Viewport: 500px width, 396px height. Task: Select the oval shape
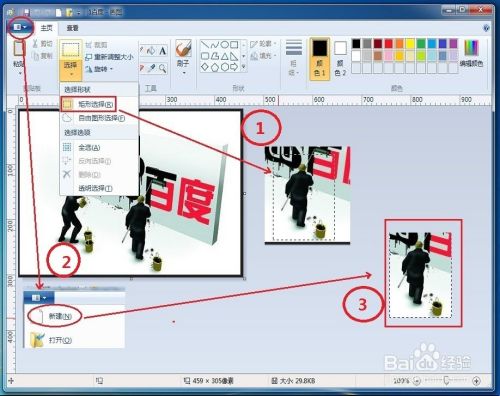tap(225, 45)
